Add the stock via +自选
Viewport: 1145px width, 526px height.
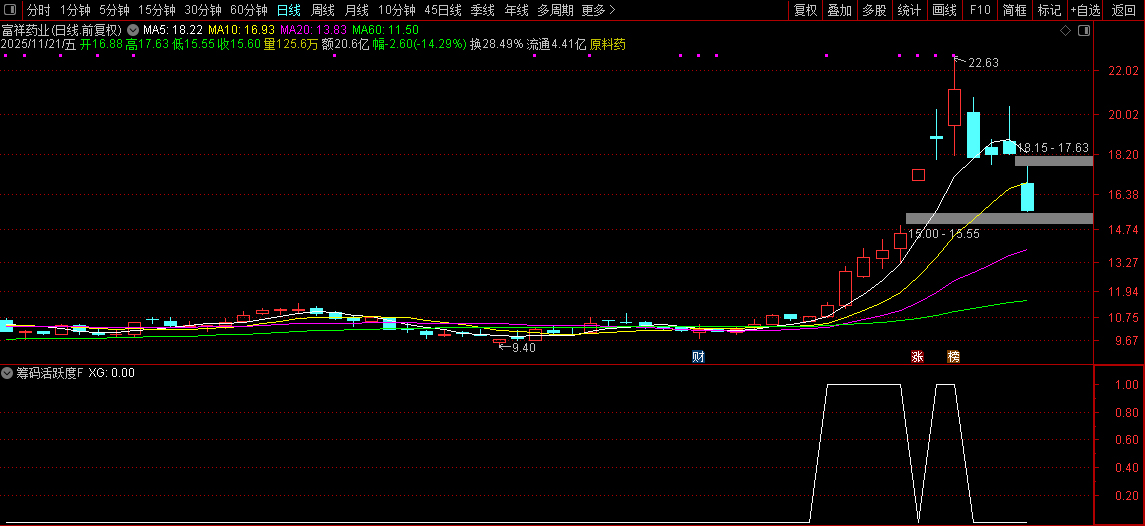tap(1084, 10)
